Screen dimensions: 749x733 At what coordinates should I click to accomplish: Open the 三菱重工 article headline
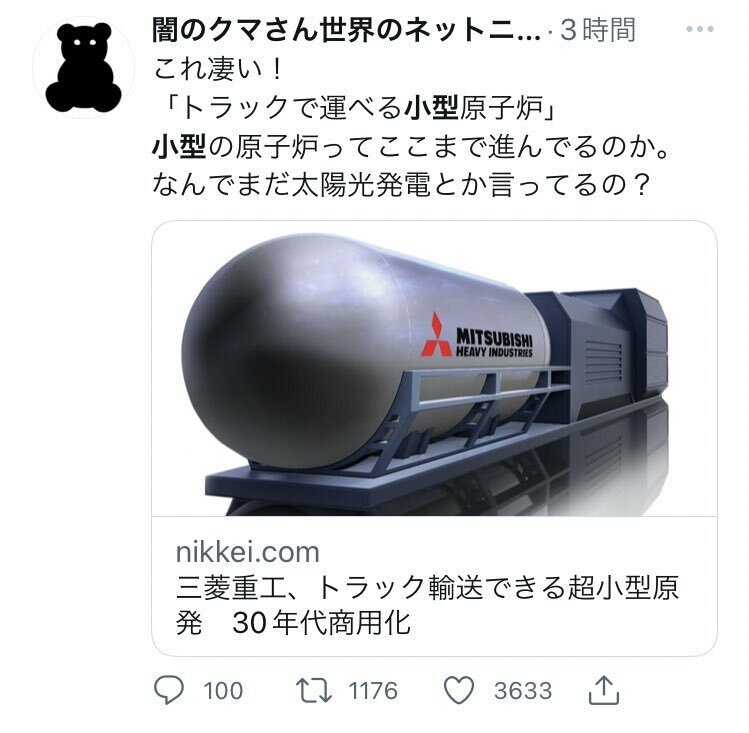pyautogui.click(x=427, y=605)
